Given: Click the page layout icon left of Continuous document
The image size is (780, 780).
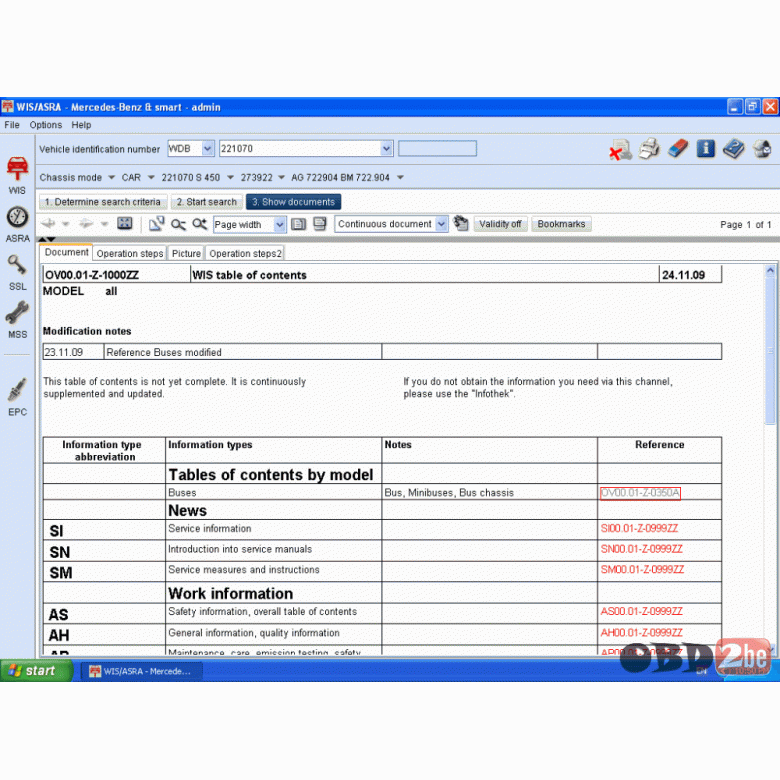Looking at the screenshot, I should [320, 224].
